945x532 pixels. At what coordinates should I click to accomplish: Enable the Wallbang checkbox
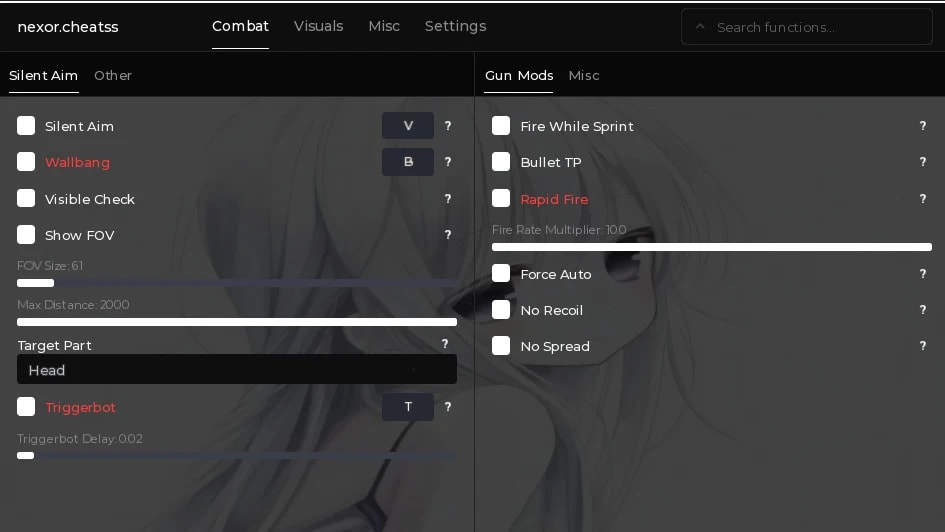click(x=26, y=161)
